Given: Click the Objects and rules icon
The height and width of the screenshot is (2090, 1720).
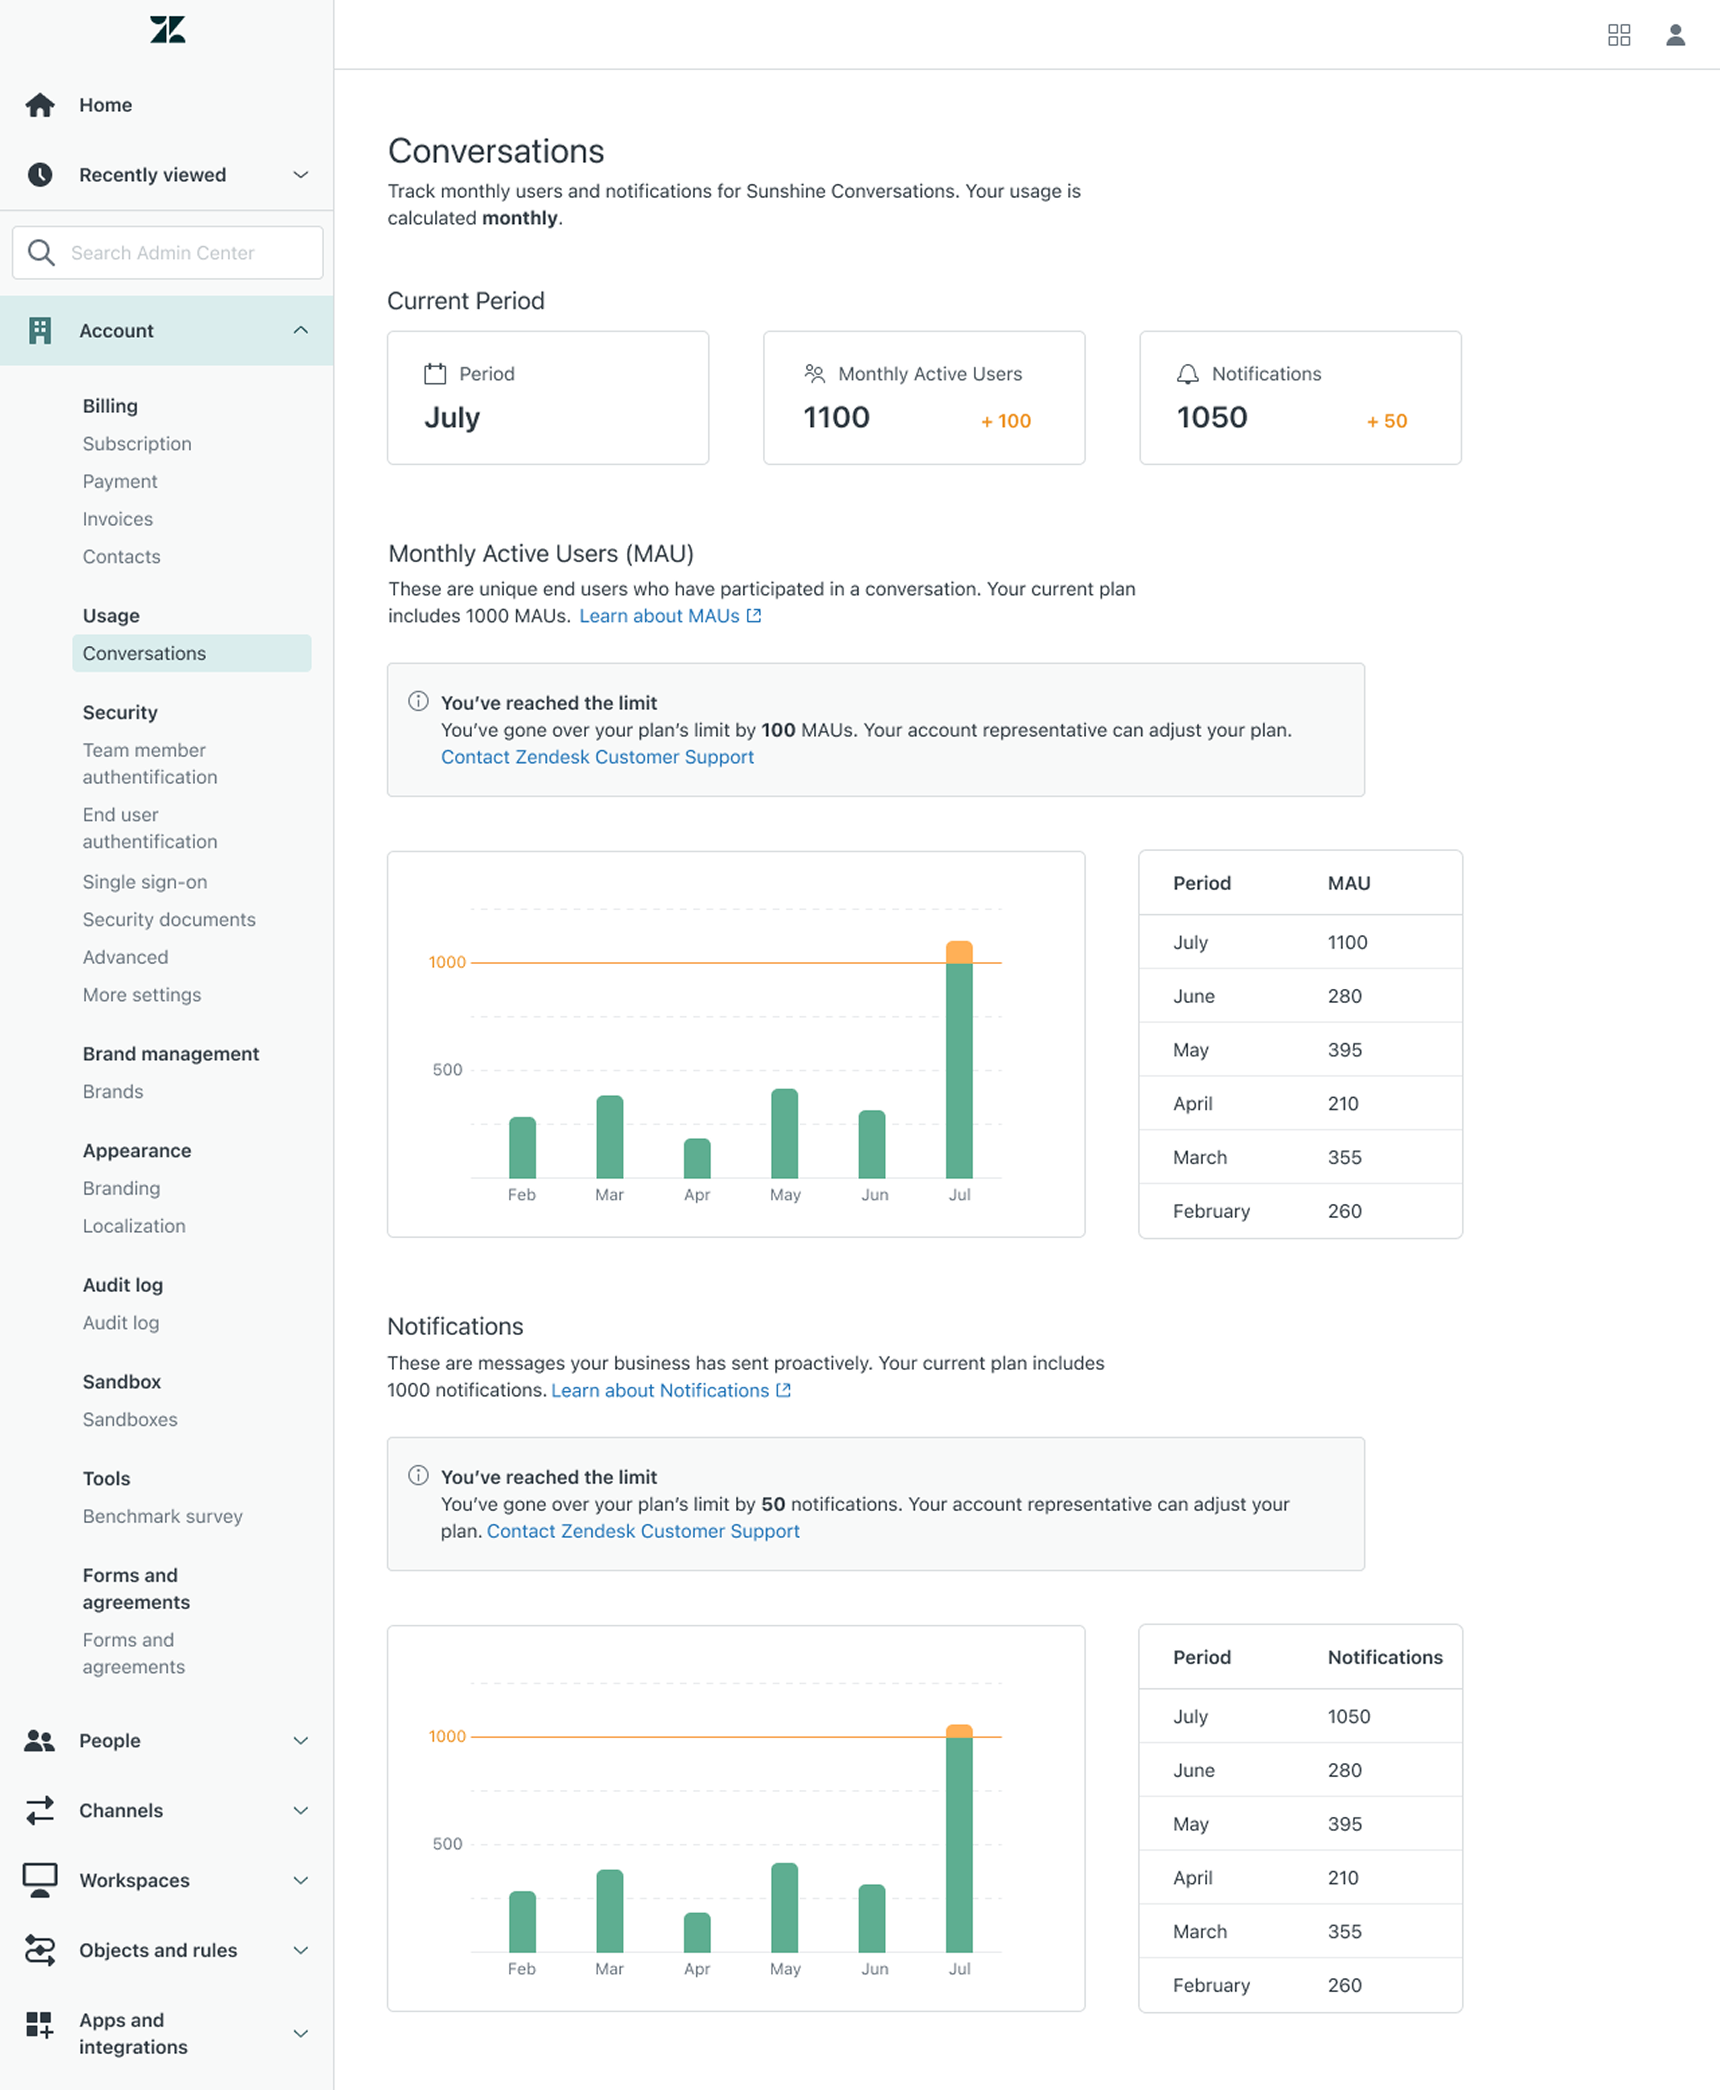Looking at the screenshot, I should tap(40, 1950).
